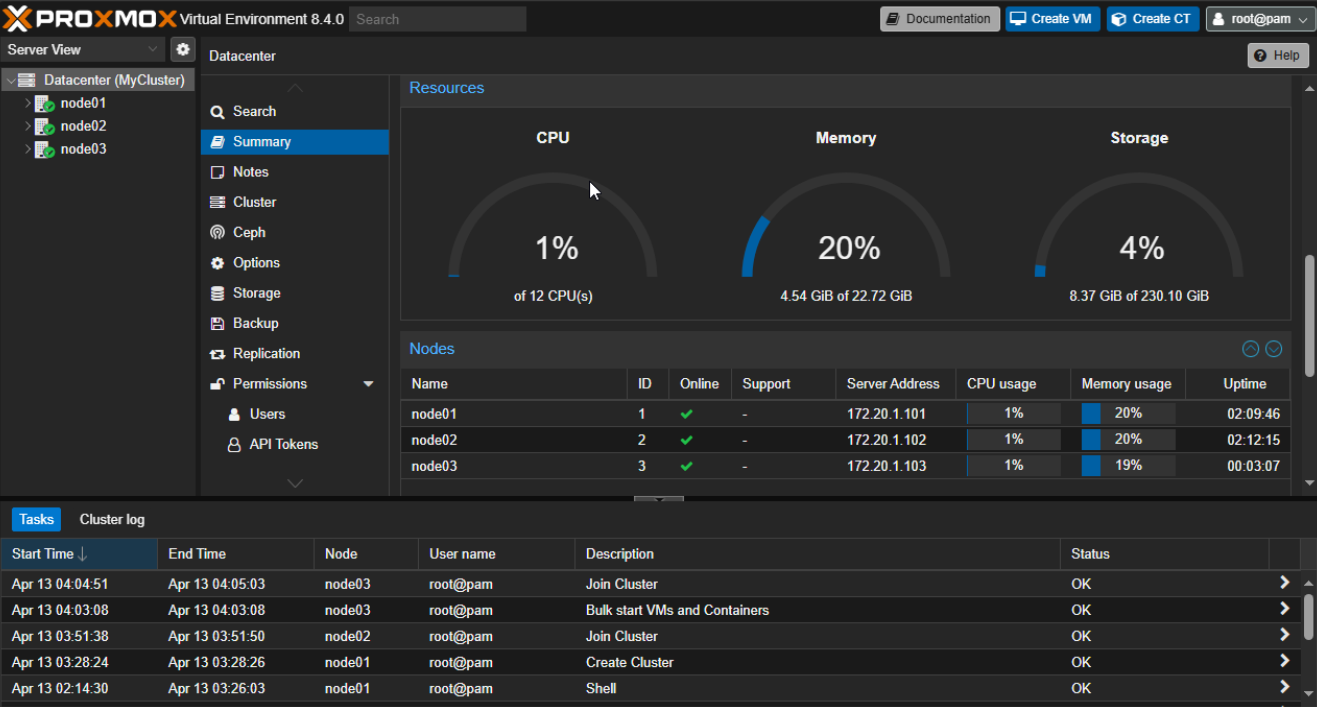
Task: Expand node01 in the resource tree
Action: (x=28, y=103)
